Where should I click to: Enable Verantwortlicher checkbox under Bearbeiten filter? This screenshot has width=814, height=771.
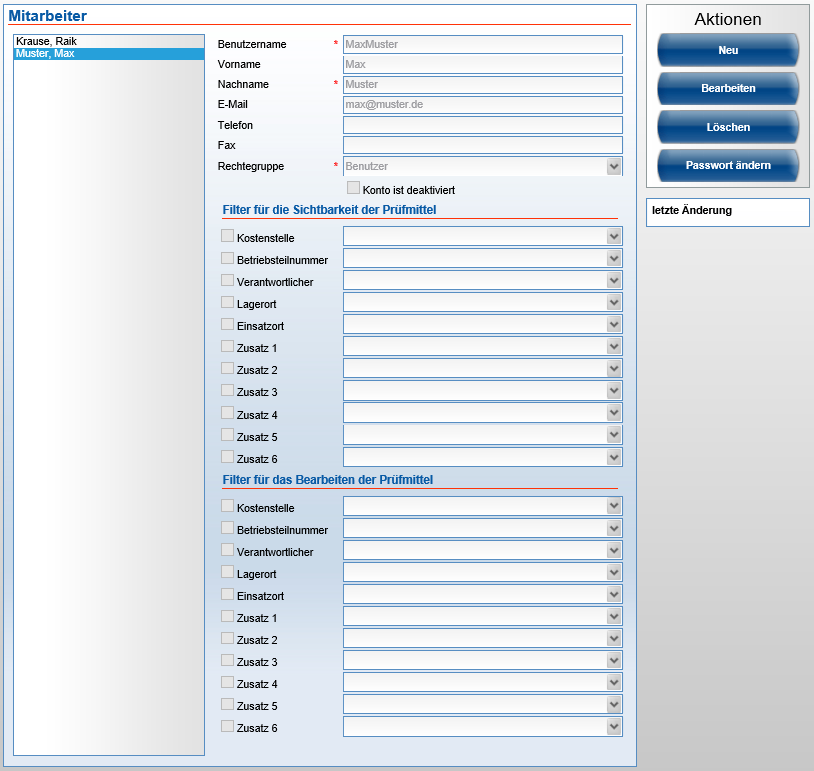[227, 549]
